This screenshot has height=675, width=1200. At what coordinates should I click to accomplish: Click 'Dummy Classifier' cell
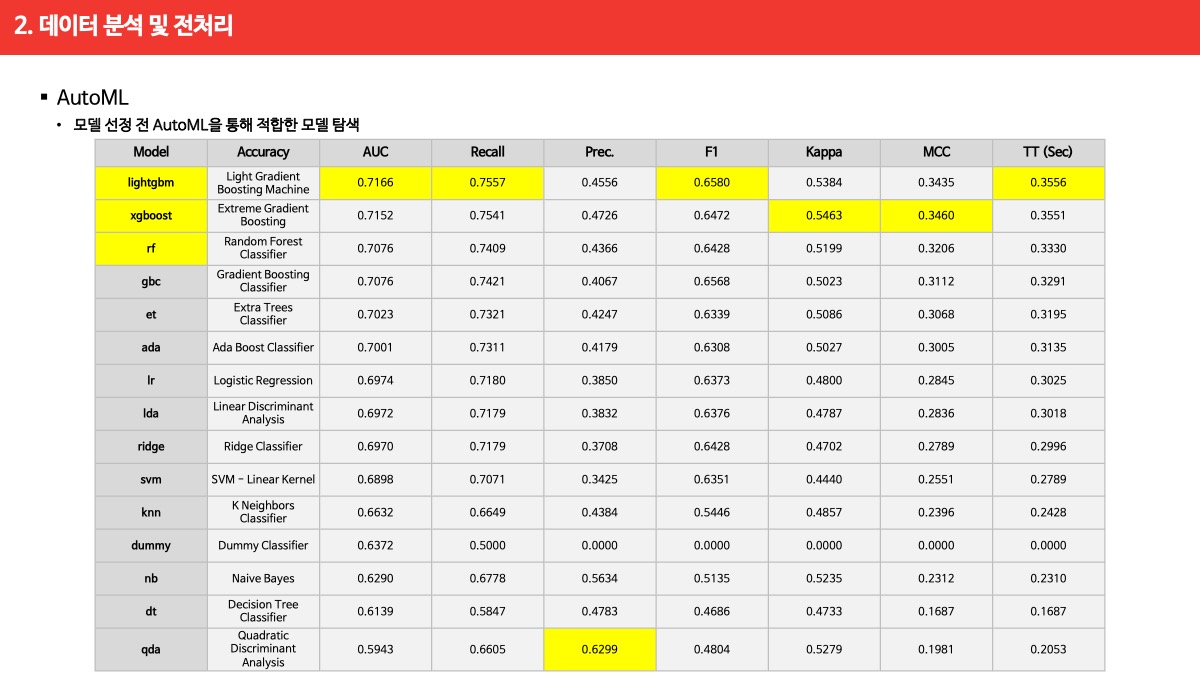coord(263,545)
